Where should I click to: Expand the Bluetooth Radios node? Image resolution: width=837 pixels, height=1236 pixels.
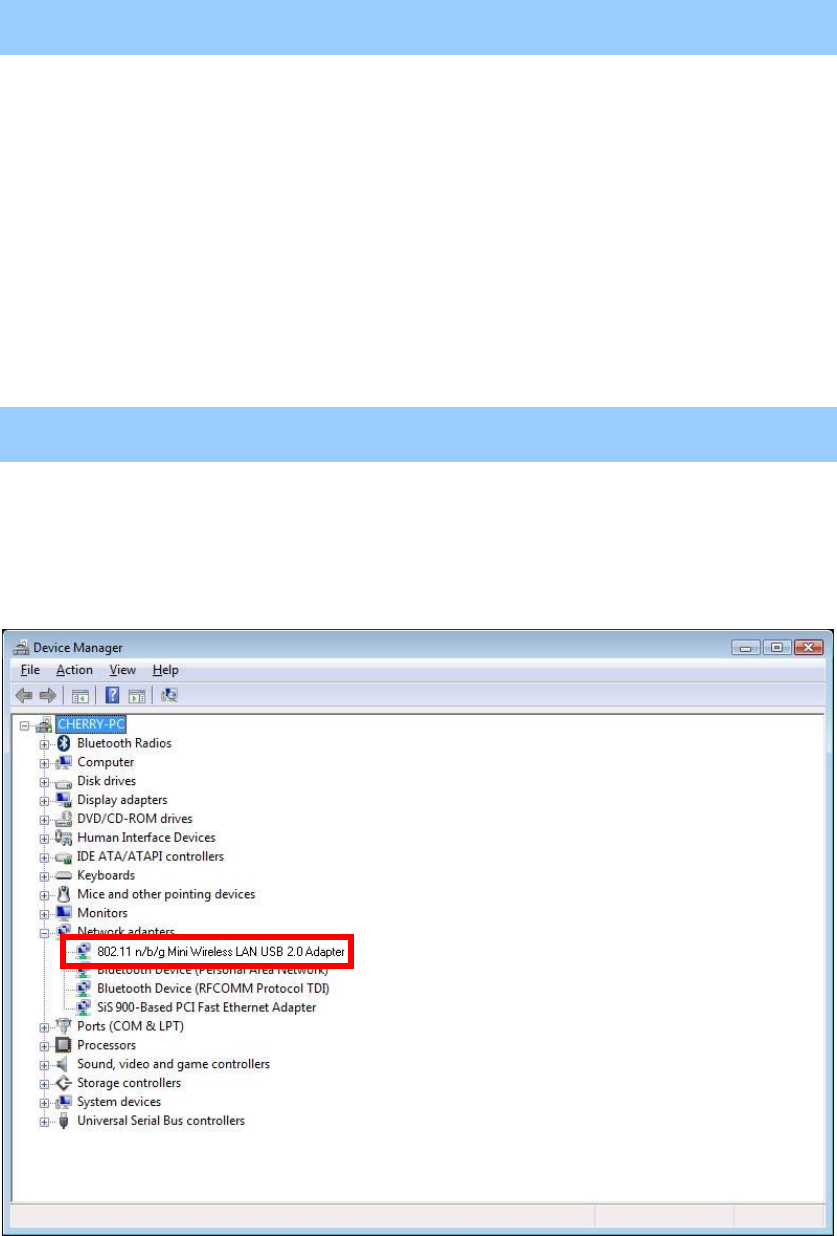coord(44,744)
